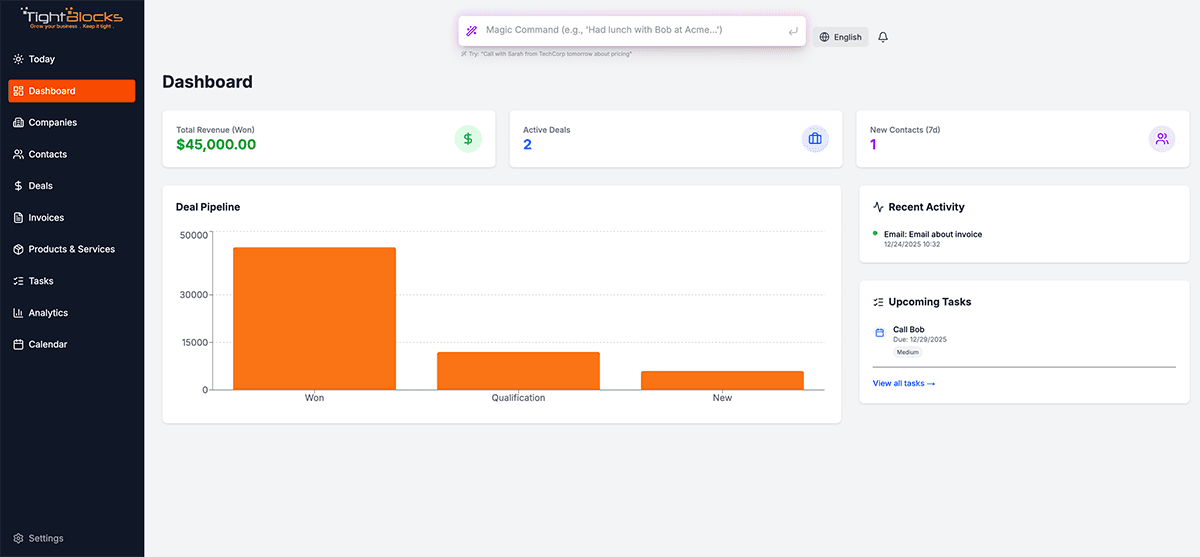1200x557 pixels.
Task: Click the Due: 12/29/2025 text
Action: click(x=920, y=340)
